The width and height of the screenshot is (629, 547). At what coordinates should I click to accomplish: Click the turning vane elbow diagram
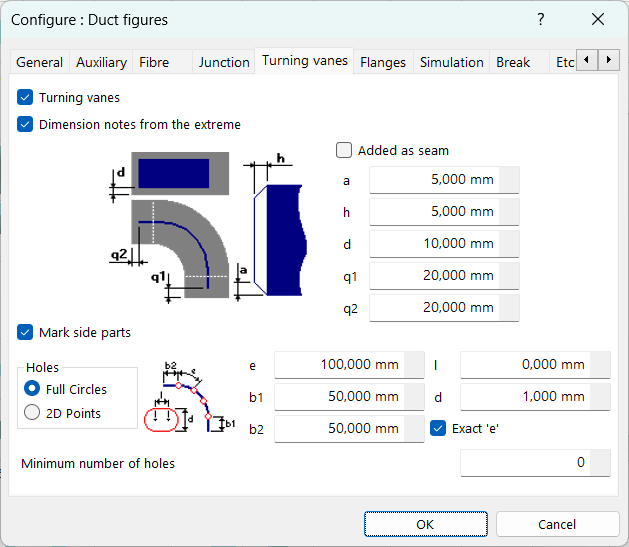[210, 226]
